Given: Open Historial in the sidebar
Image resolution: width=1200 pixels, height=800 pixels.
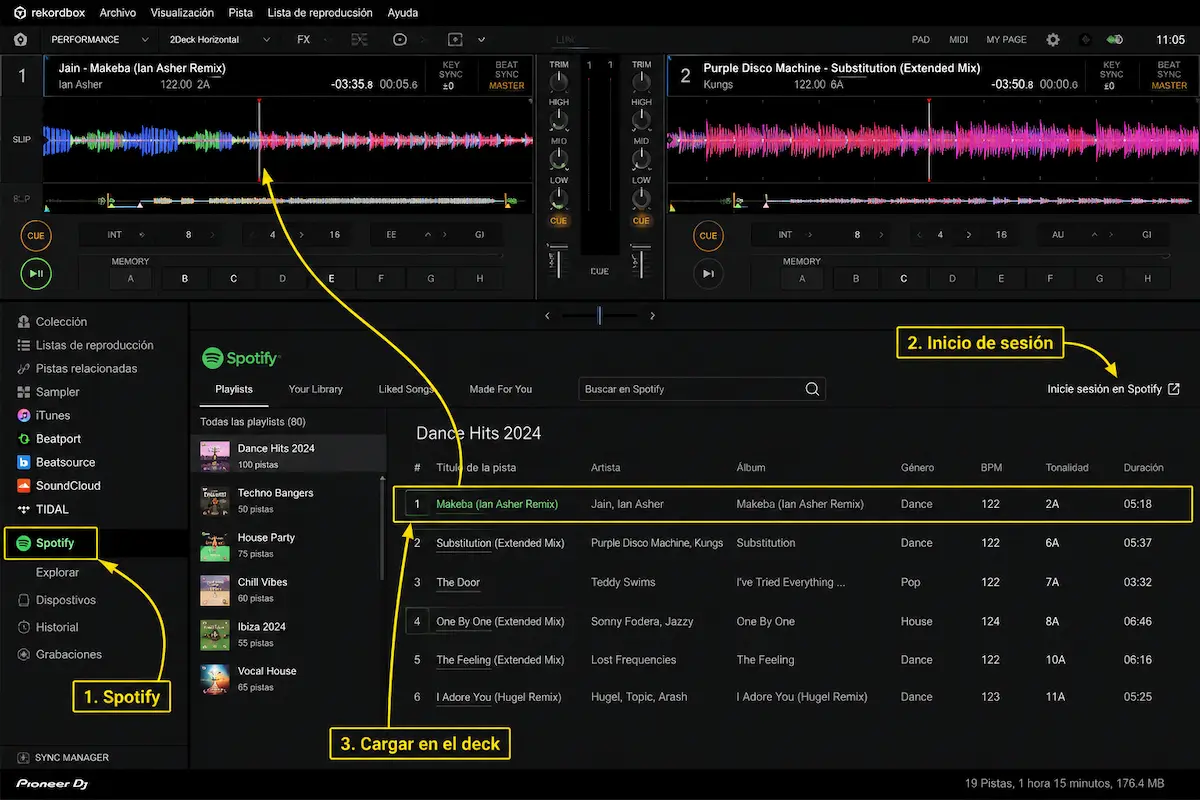Looking at the screenshot, I should coord(47,627).
